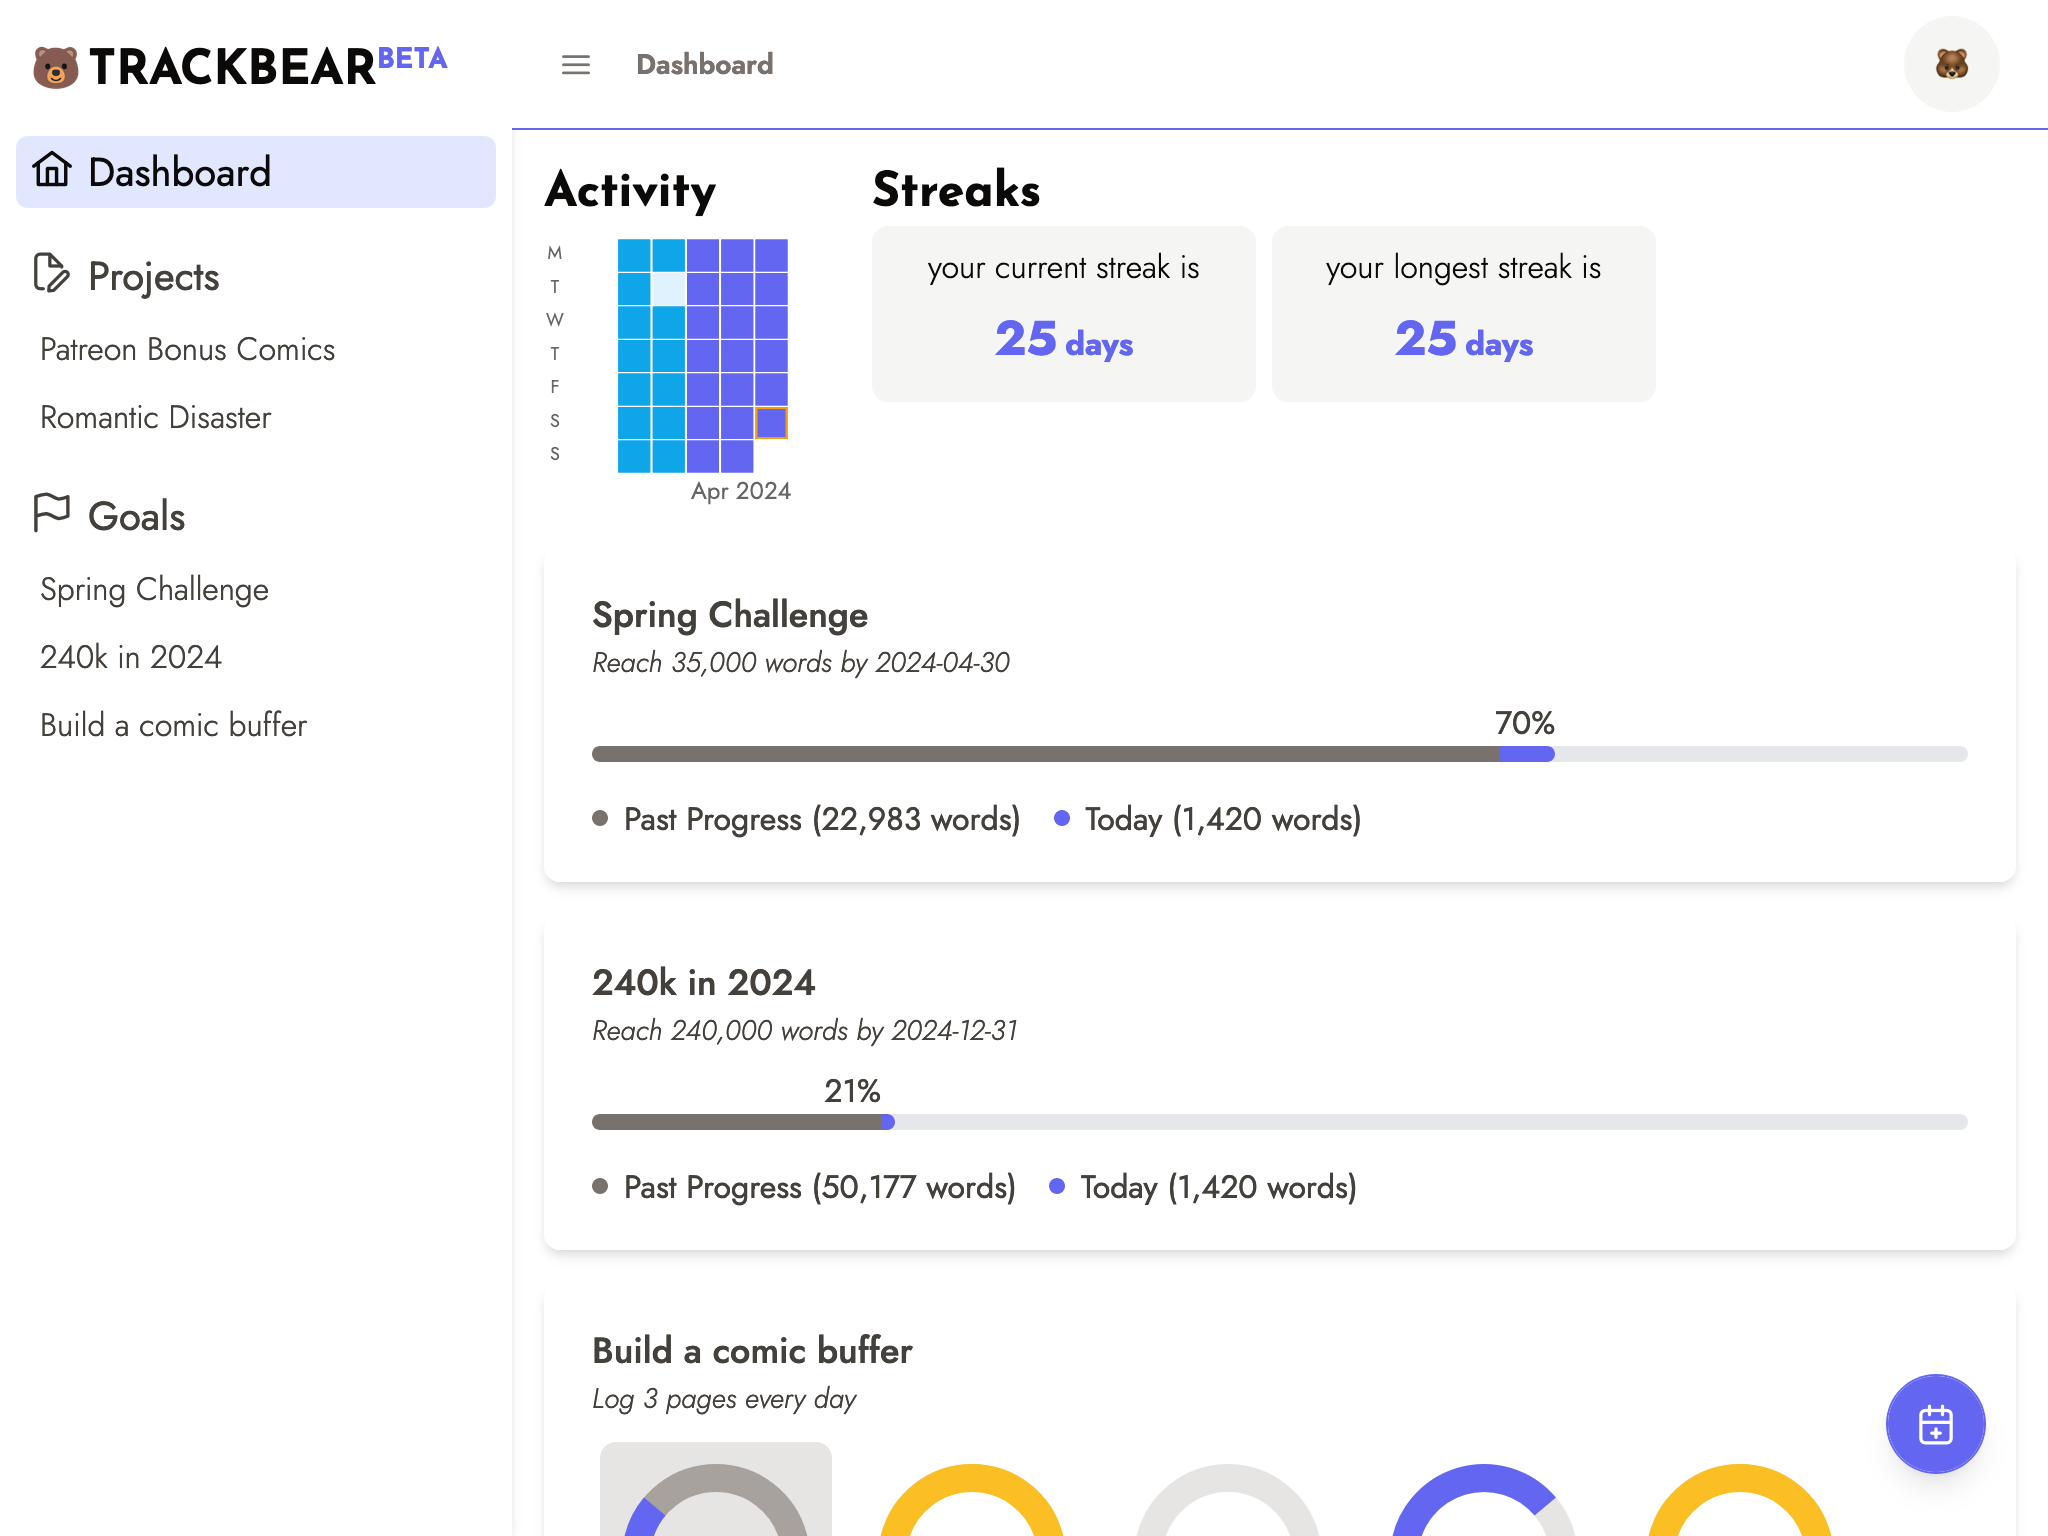Click the floating add-progress calendar button

click(1935, 1424)
